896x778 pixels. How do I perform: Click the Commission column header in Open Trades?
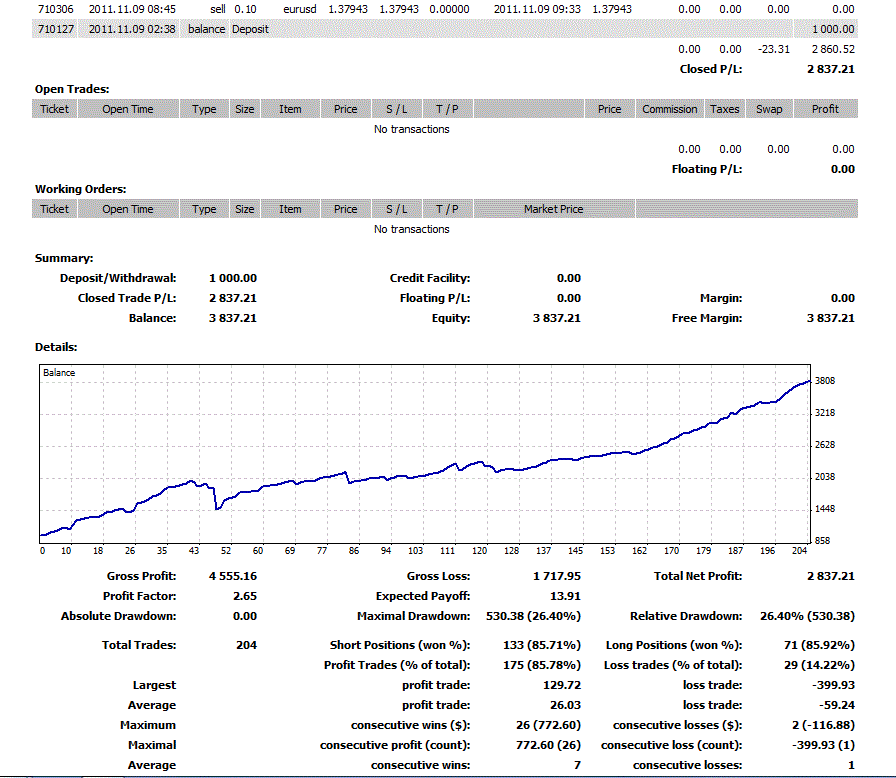[669, 109]
